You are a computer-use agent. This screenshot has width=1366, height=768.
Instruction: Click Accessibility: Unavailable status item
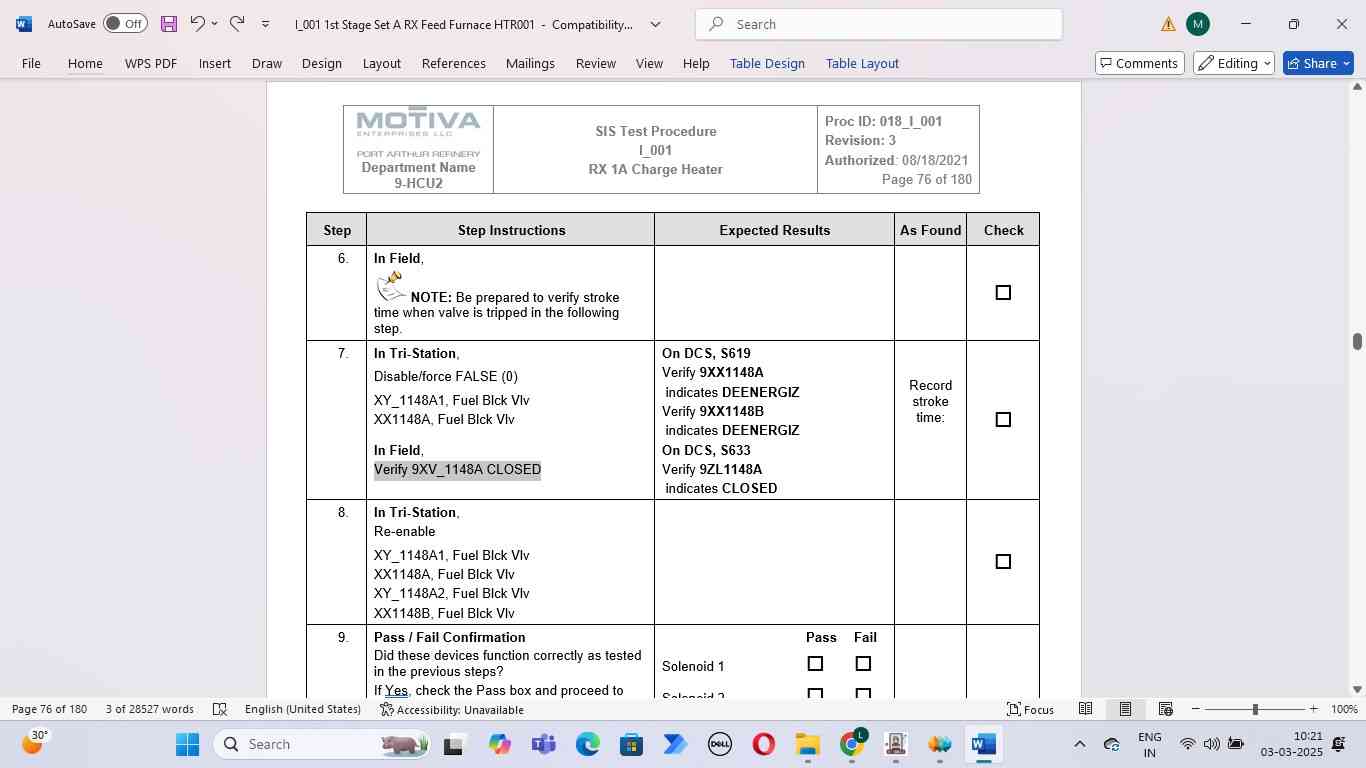pos(452,709)
